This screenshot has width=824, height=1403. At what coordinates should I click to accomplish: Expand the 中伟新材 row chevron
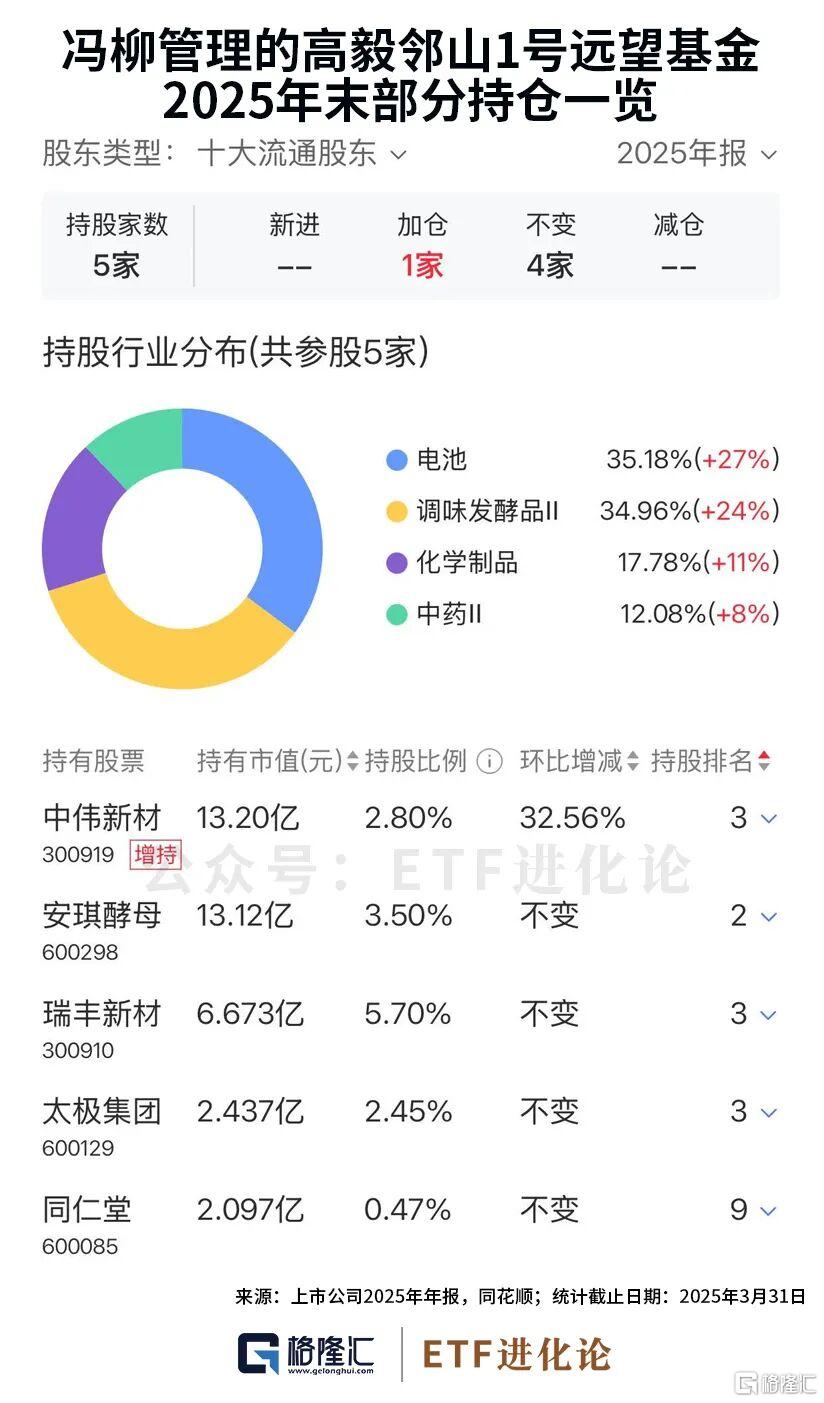[x=768, y=819]
